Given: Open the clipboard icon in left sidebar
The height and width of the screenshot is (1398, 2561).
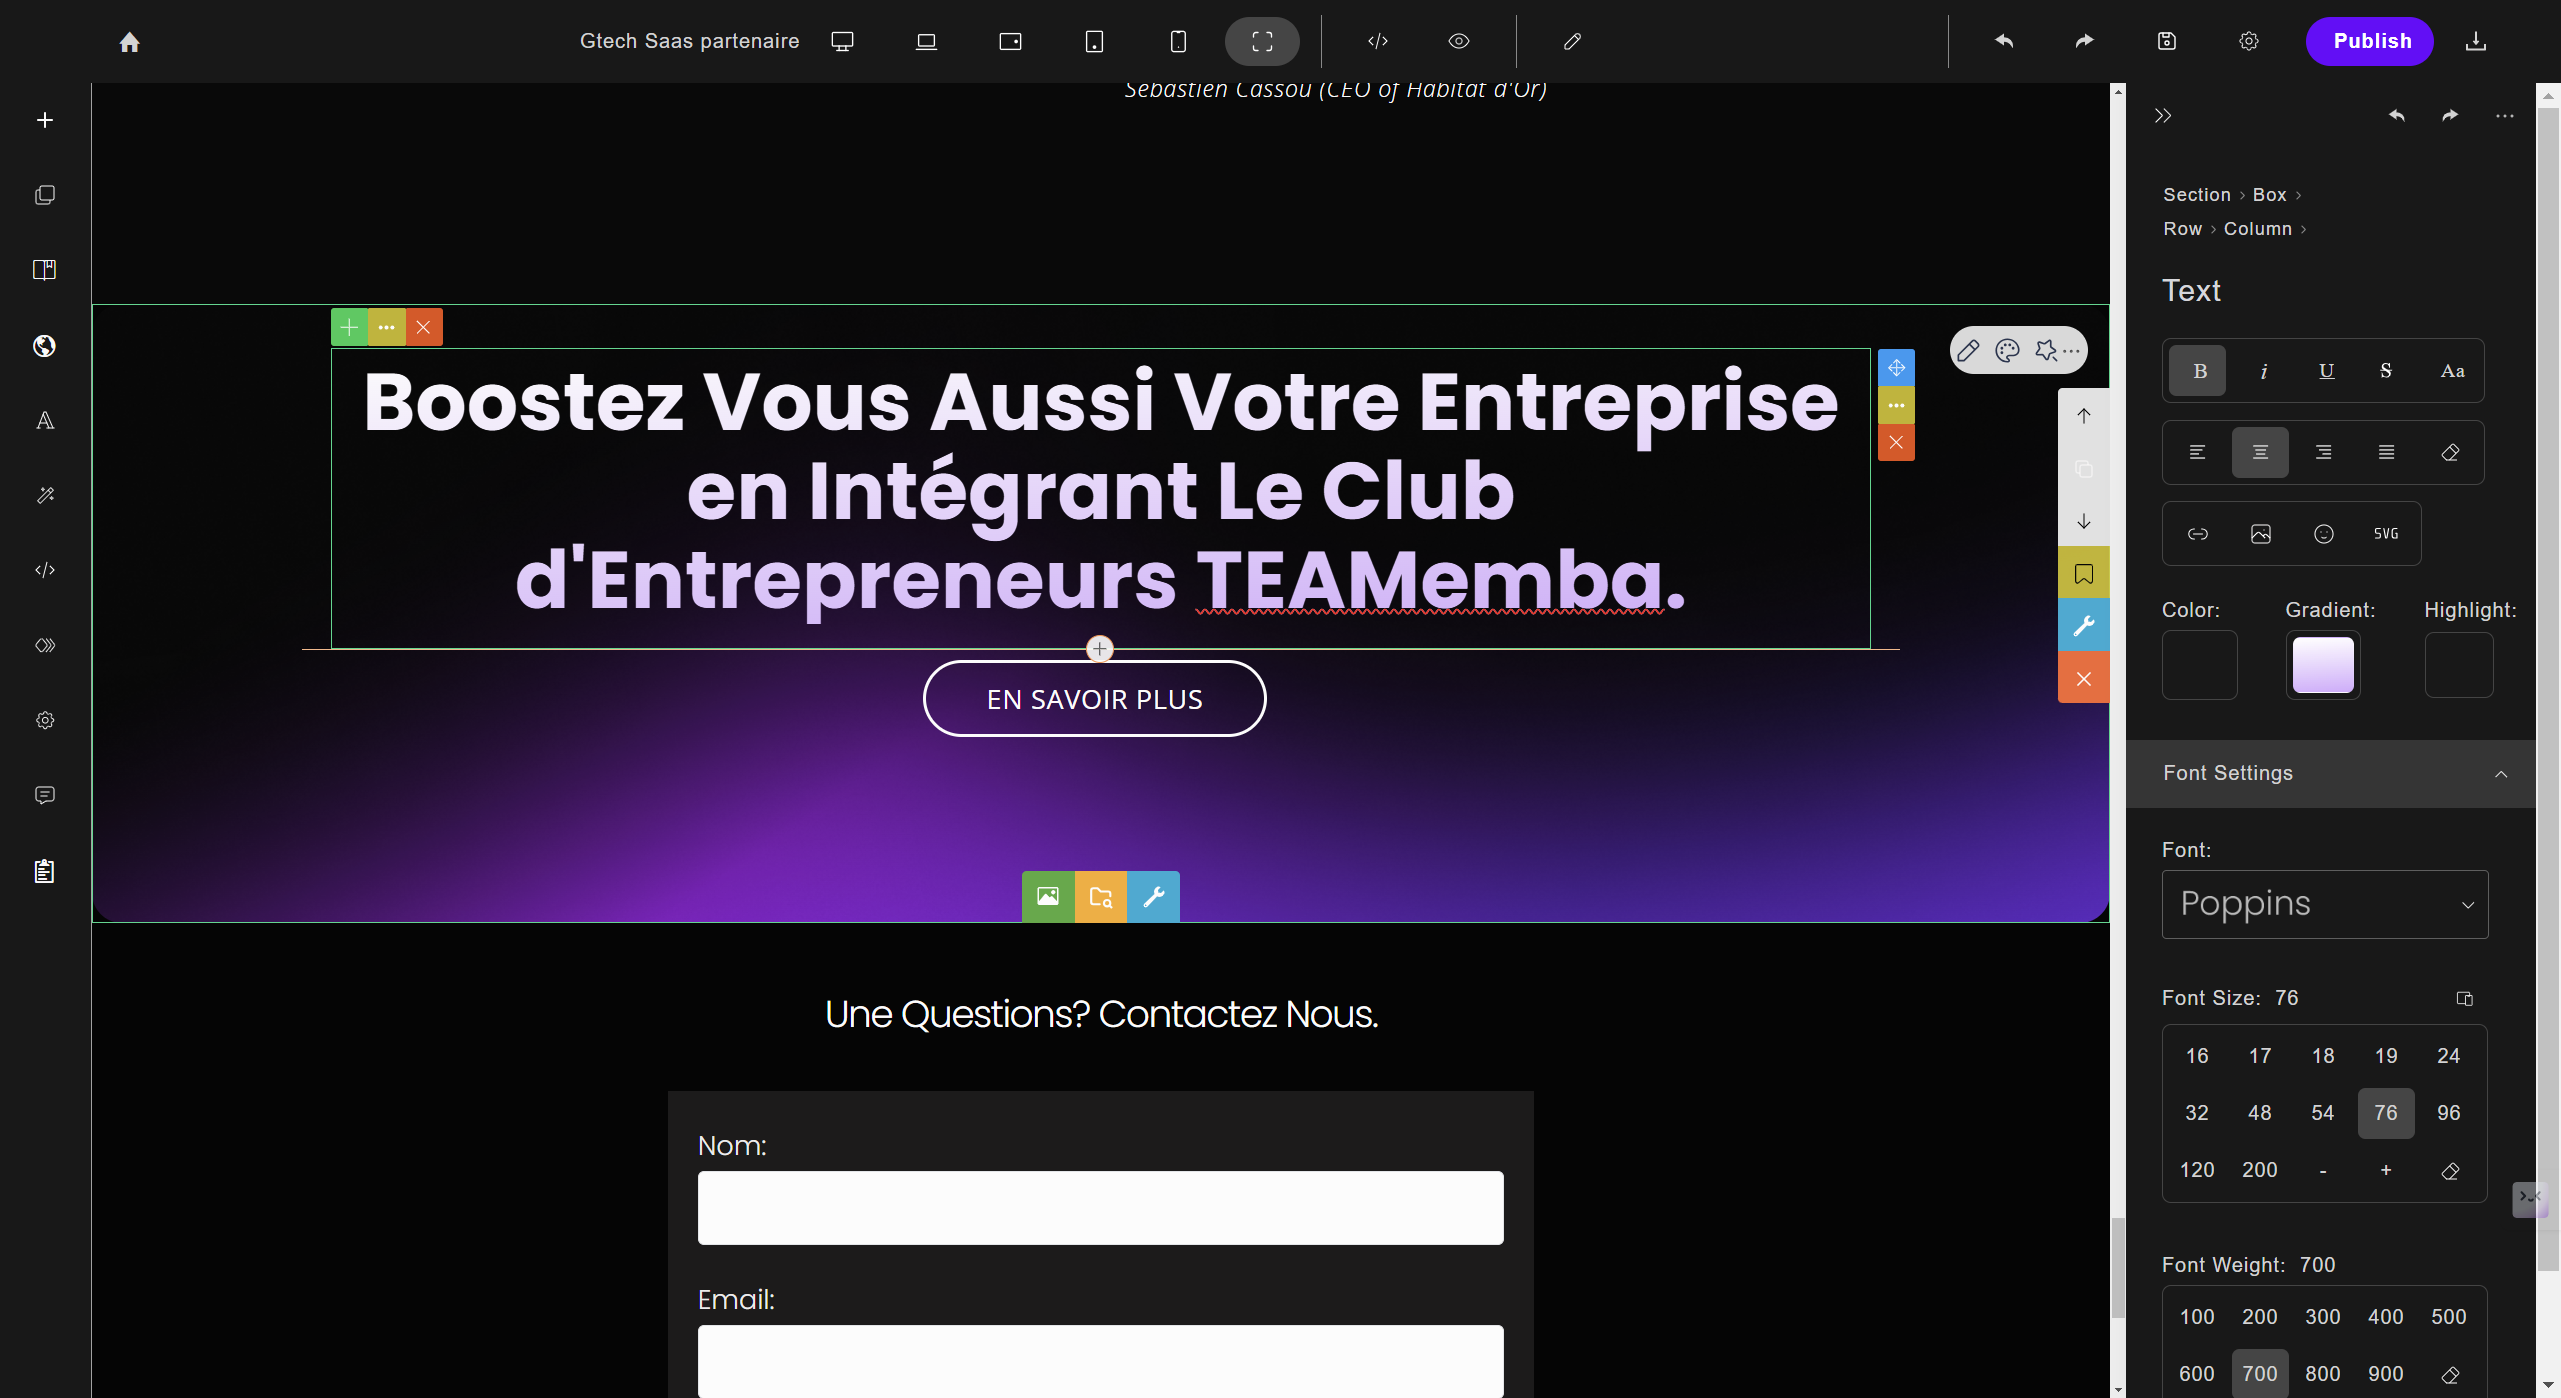Looking at the screenshot, I should coord(45,871).
